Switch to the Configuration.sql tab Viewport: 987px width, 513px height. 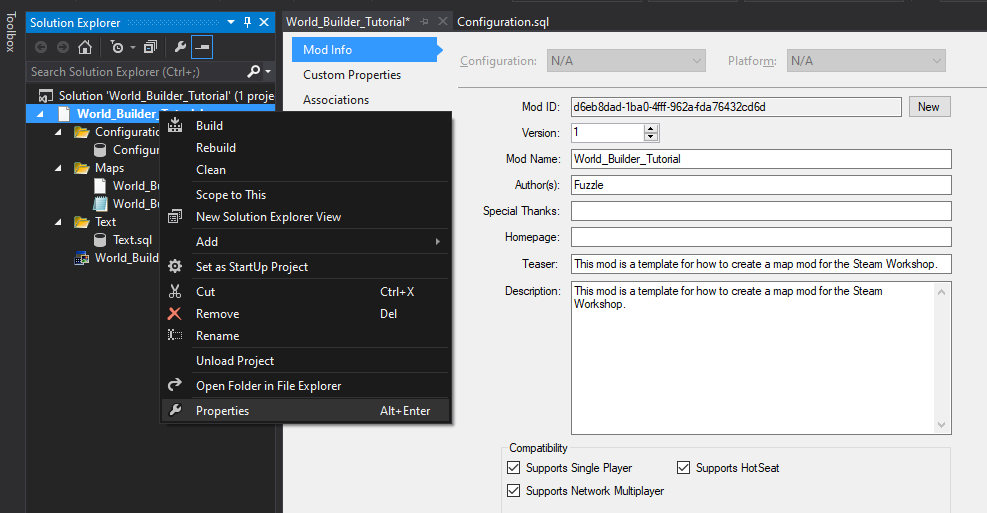point(503,22)
